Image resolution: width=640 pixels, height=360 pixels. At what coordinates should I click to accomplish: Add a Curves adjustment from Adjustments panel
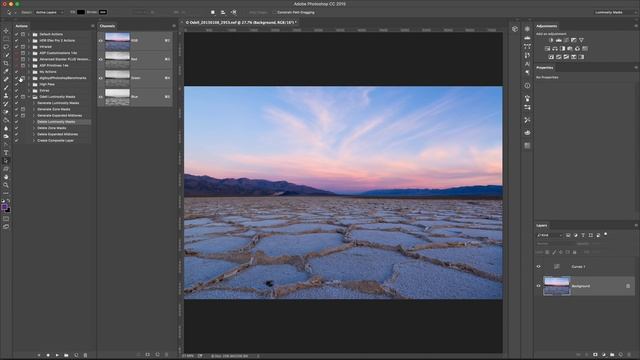click(566, 40)
